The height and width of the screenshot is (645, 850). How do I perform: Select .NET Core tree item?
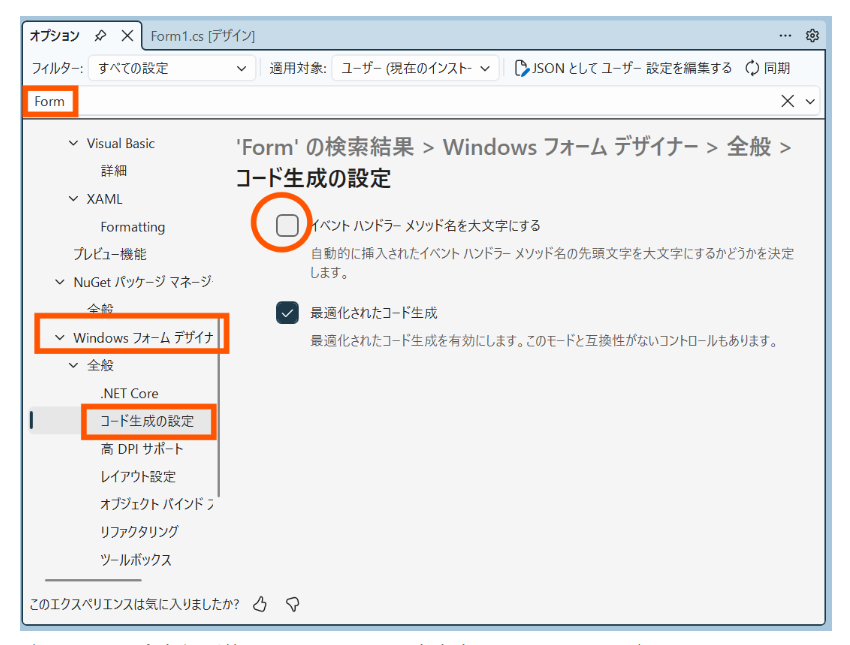130,393
